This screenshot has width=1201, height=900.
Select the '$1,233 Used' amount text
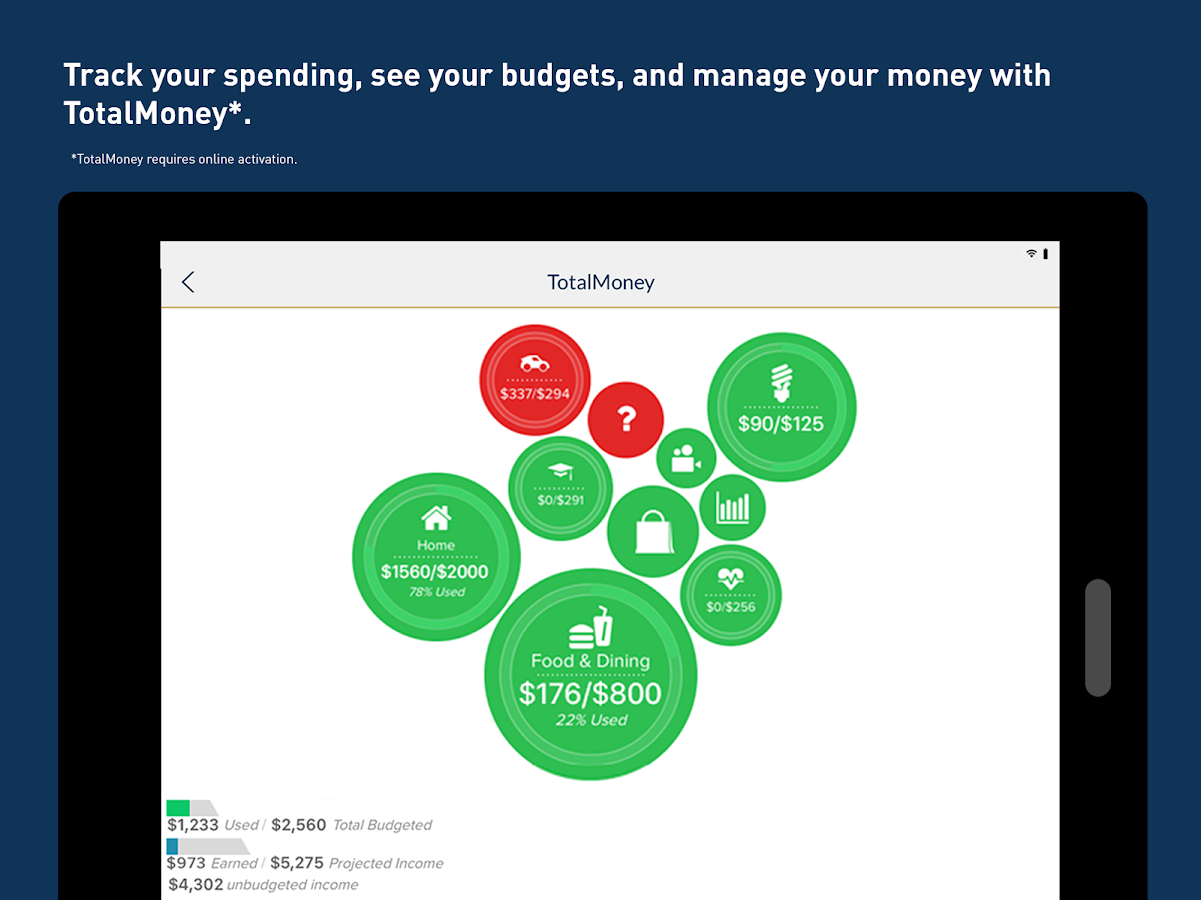[x=213, y=825]
